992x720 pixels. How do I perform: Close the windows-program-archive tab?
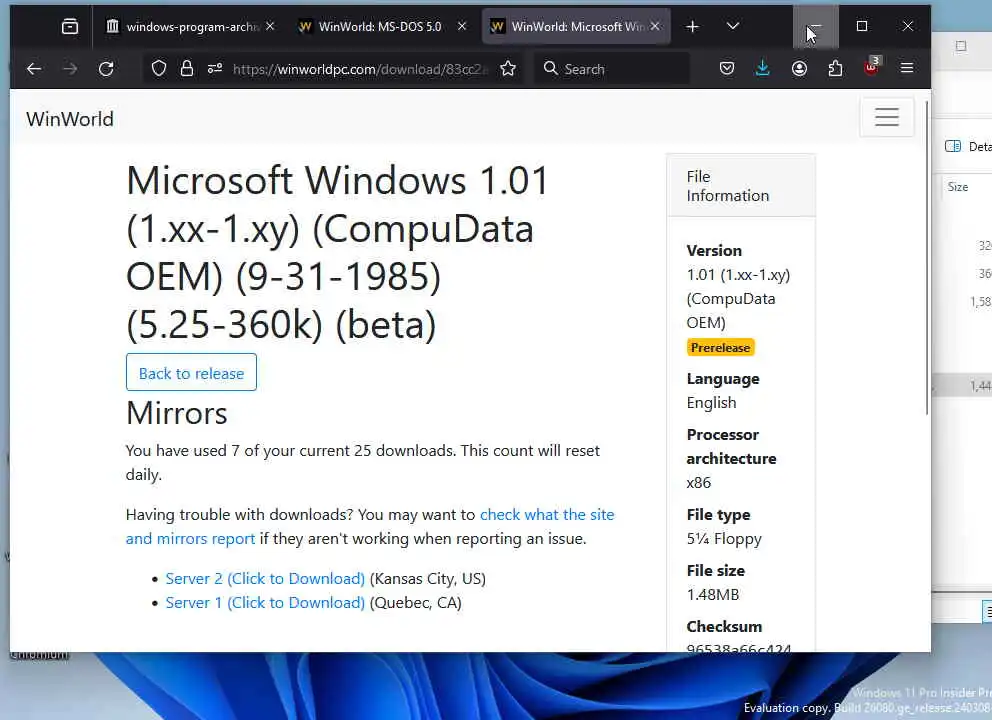coord(270,26)
